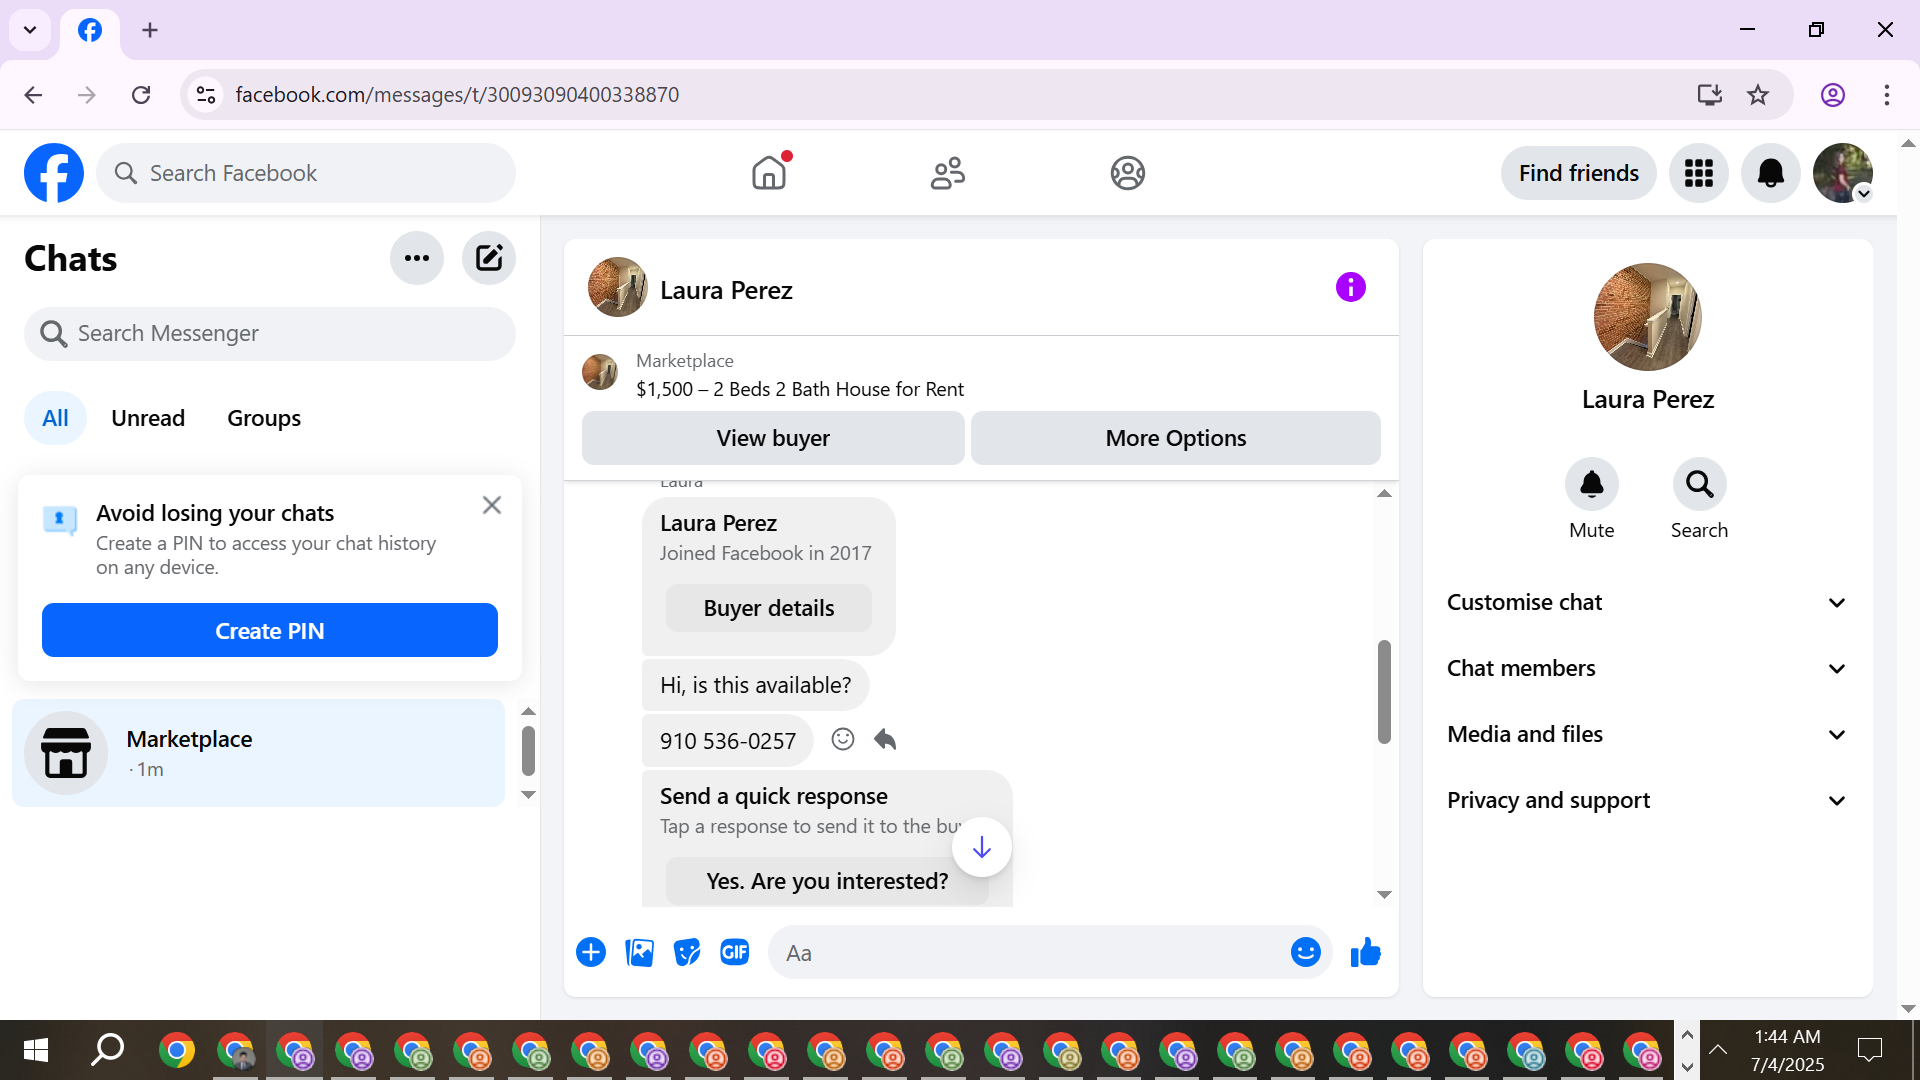The height and width of the screenshot is (1080, 1920).
Task: Click the conversation information icon
Action: coord(1350,288)
